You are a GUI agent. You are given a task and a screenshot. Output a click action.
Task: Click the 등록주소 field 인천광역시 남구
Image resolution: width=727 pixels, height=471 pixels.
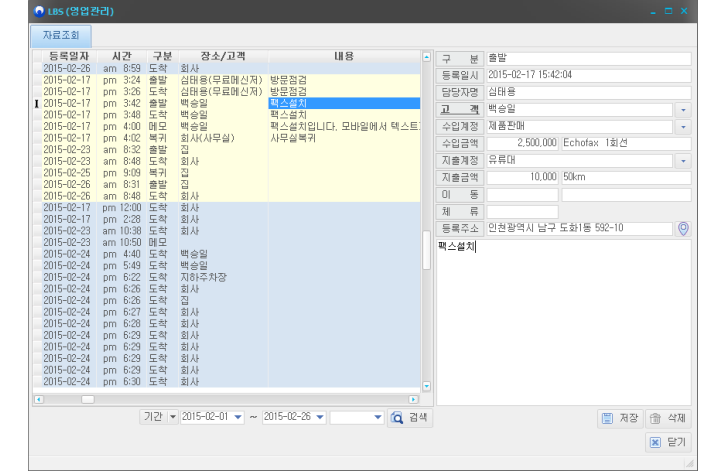[x=580, y=229]
